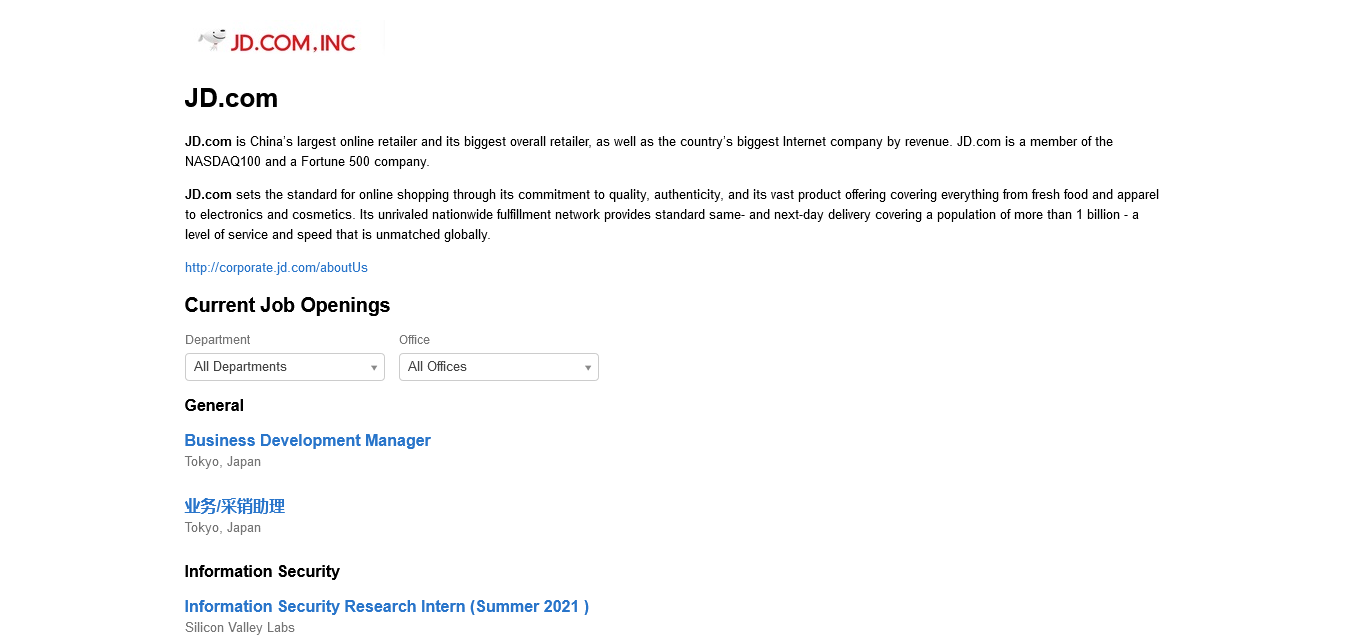This screenshot has width=1366, height=643.
Task: View Information Security Research Intern posting
Action: [x=386, y=607]
